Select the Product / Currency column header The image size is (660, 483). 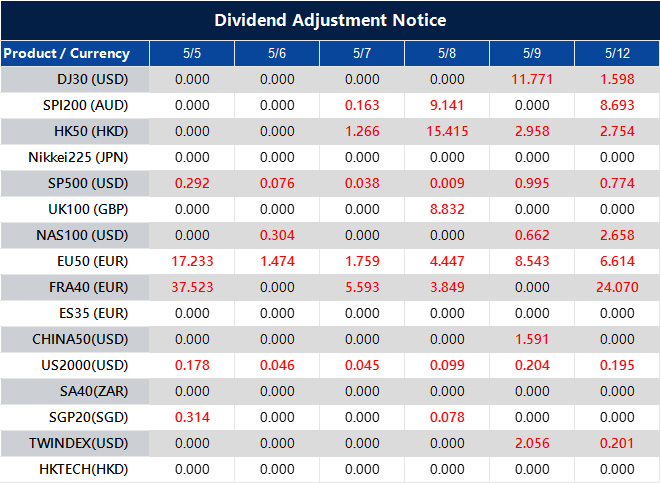66,53
